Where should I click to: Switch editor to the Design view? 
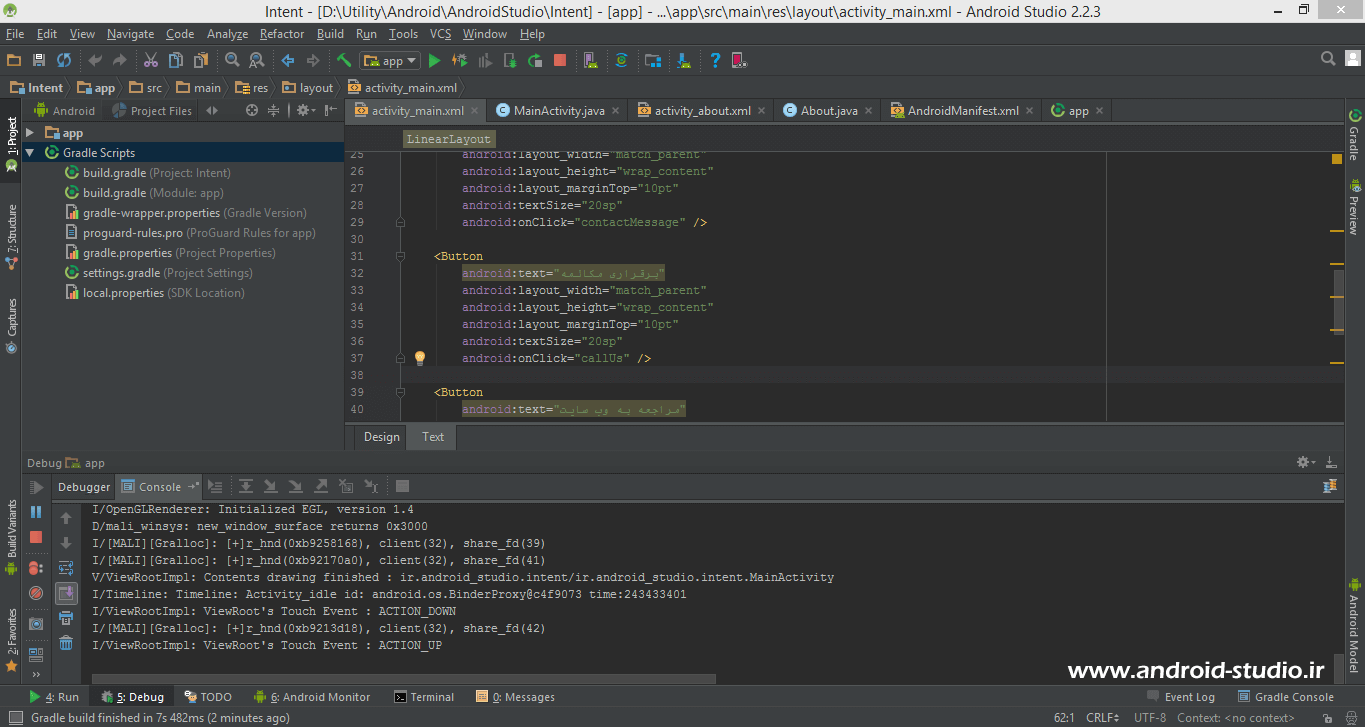(x=381, y=437)
